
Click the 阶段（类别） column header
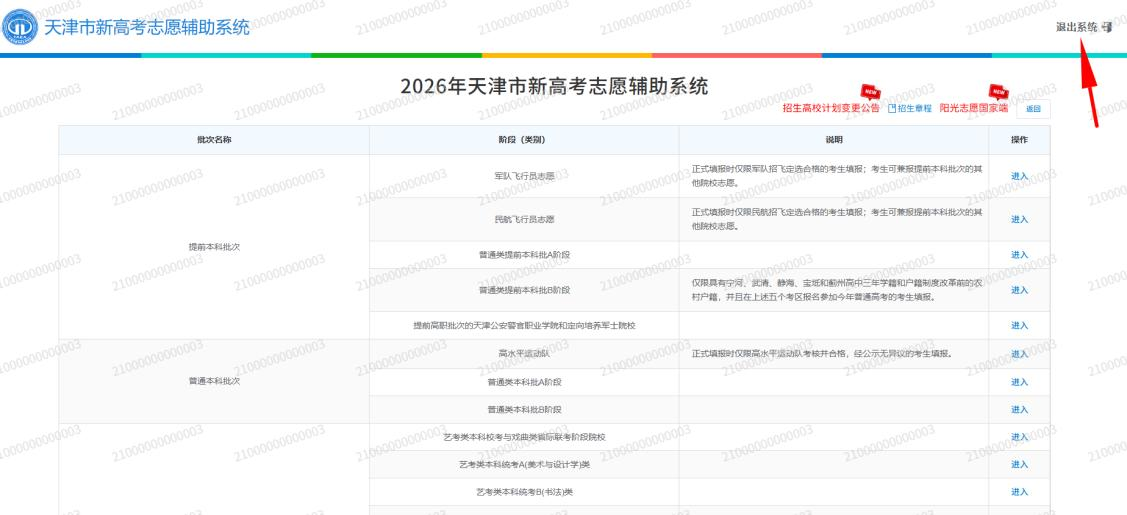coord(524,140)
